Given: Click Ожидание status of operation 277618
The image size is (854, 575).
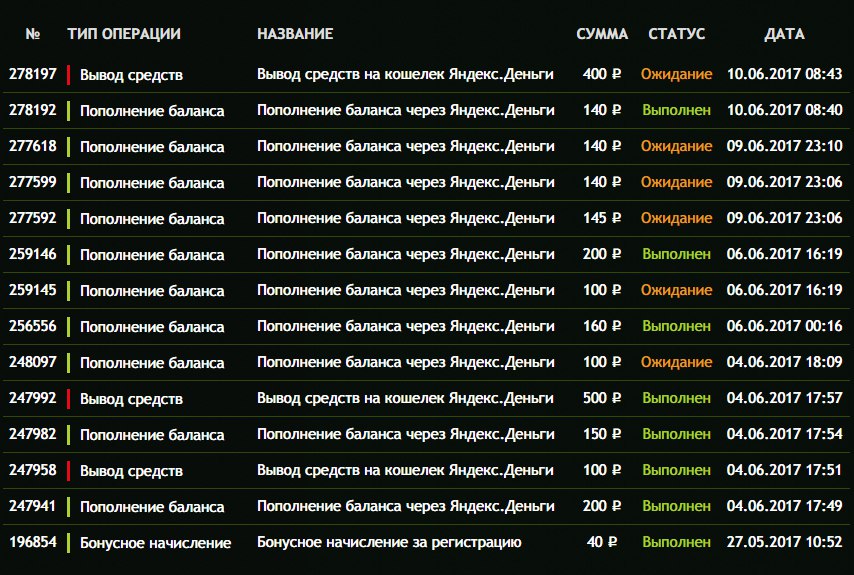Looking at the screenshot, I should click(676, 146).
